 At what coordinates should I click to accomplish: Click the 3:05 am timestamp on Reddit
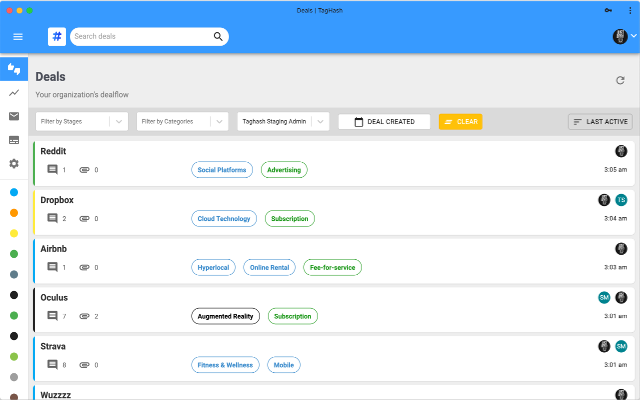point(616,169)
